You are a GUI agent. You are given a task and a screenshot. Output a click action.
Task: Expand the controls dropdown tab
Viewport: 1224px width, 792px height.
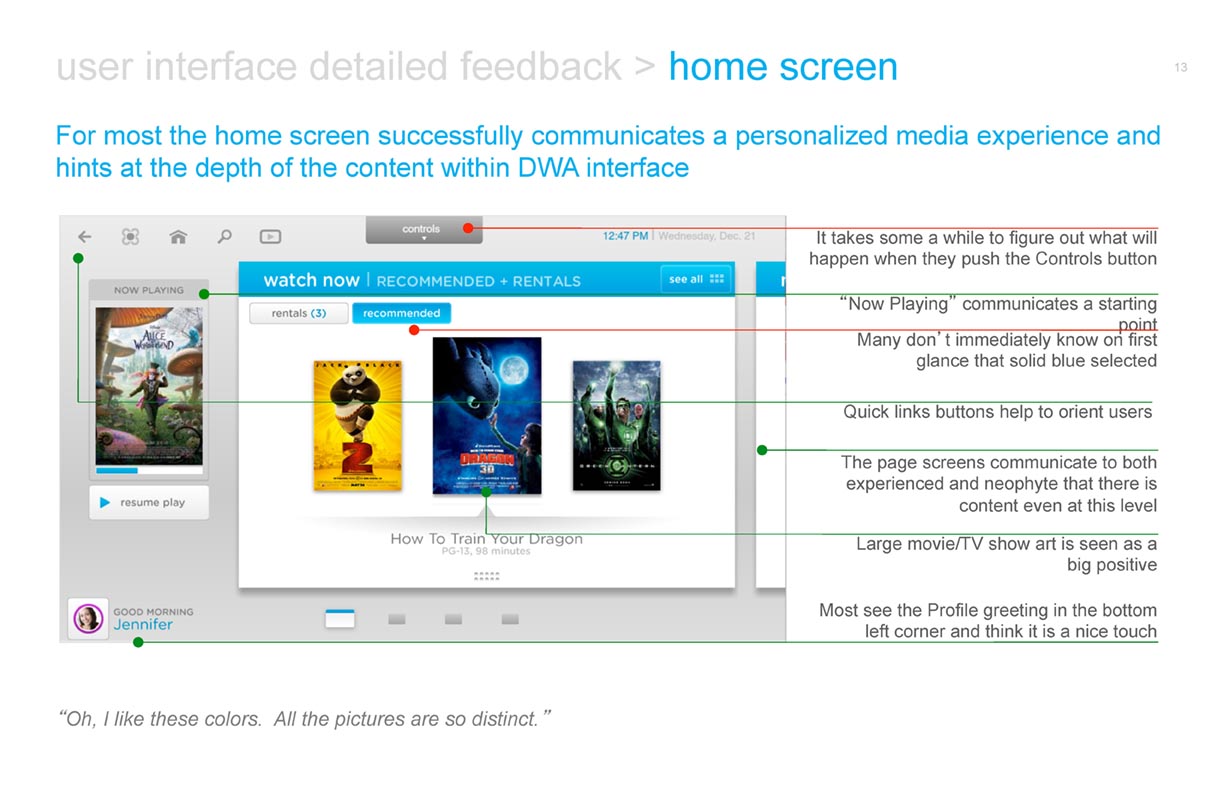pos(423,231)
